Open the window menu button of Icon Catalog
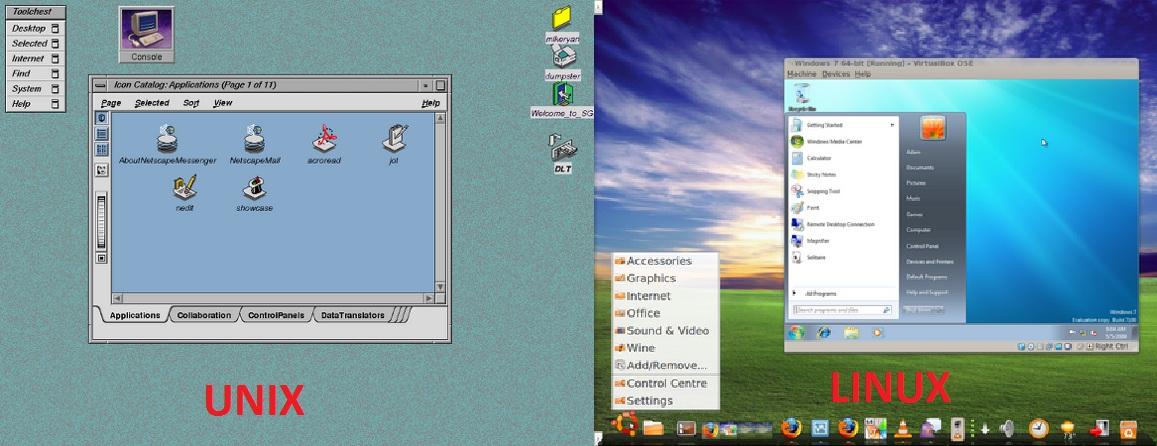Viewport: 1157px width, 446px height. click(x=100, y=85)
